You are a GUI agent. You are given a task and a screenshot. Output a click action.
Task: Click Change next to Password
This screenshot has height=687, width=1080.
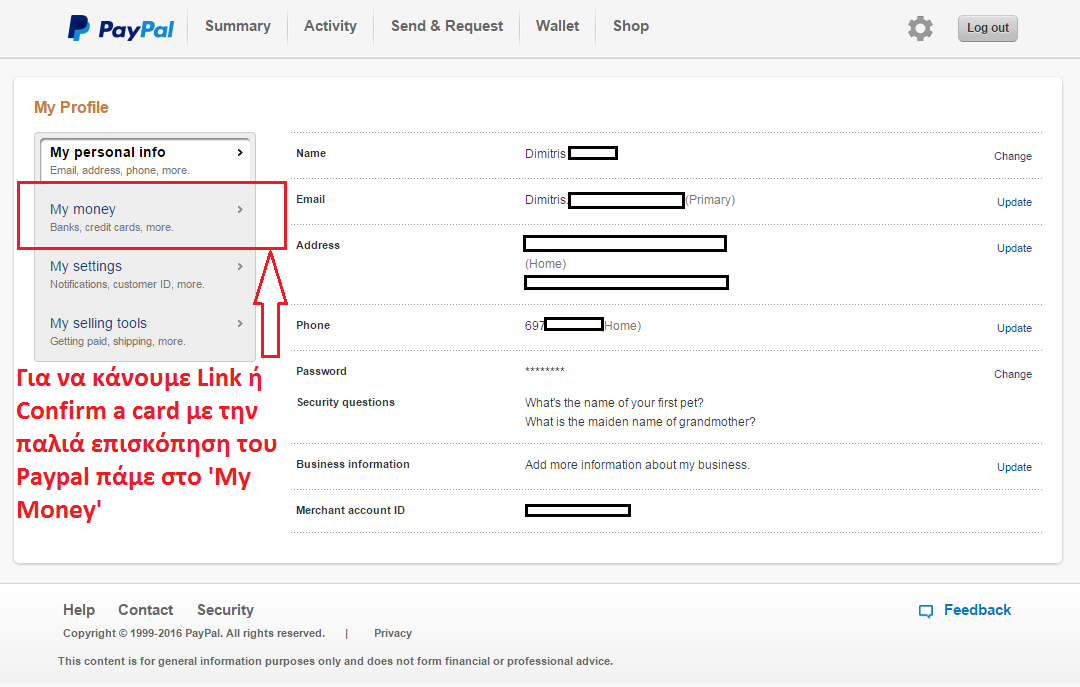[1012, 375]
